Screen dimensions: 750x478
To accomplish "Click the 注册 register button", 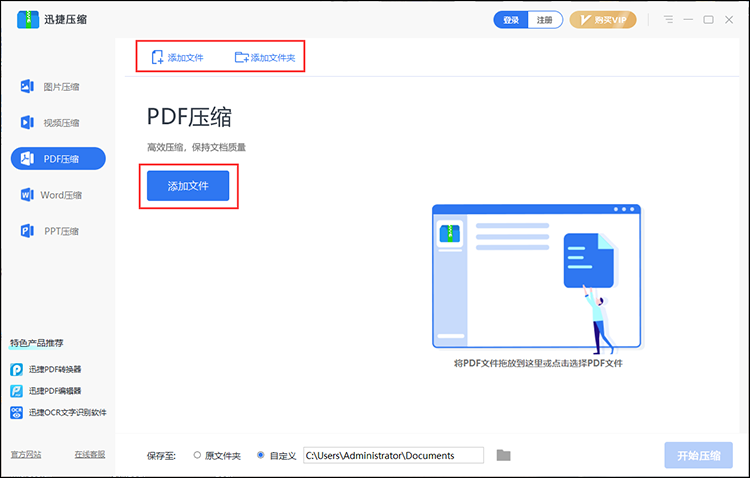I will point(545,20).
